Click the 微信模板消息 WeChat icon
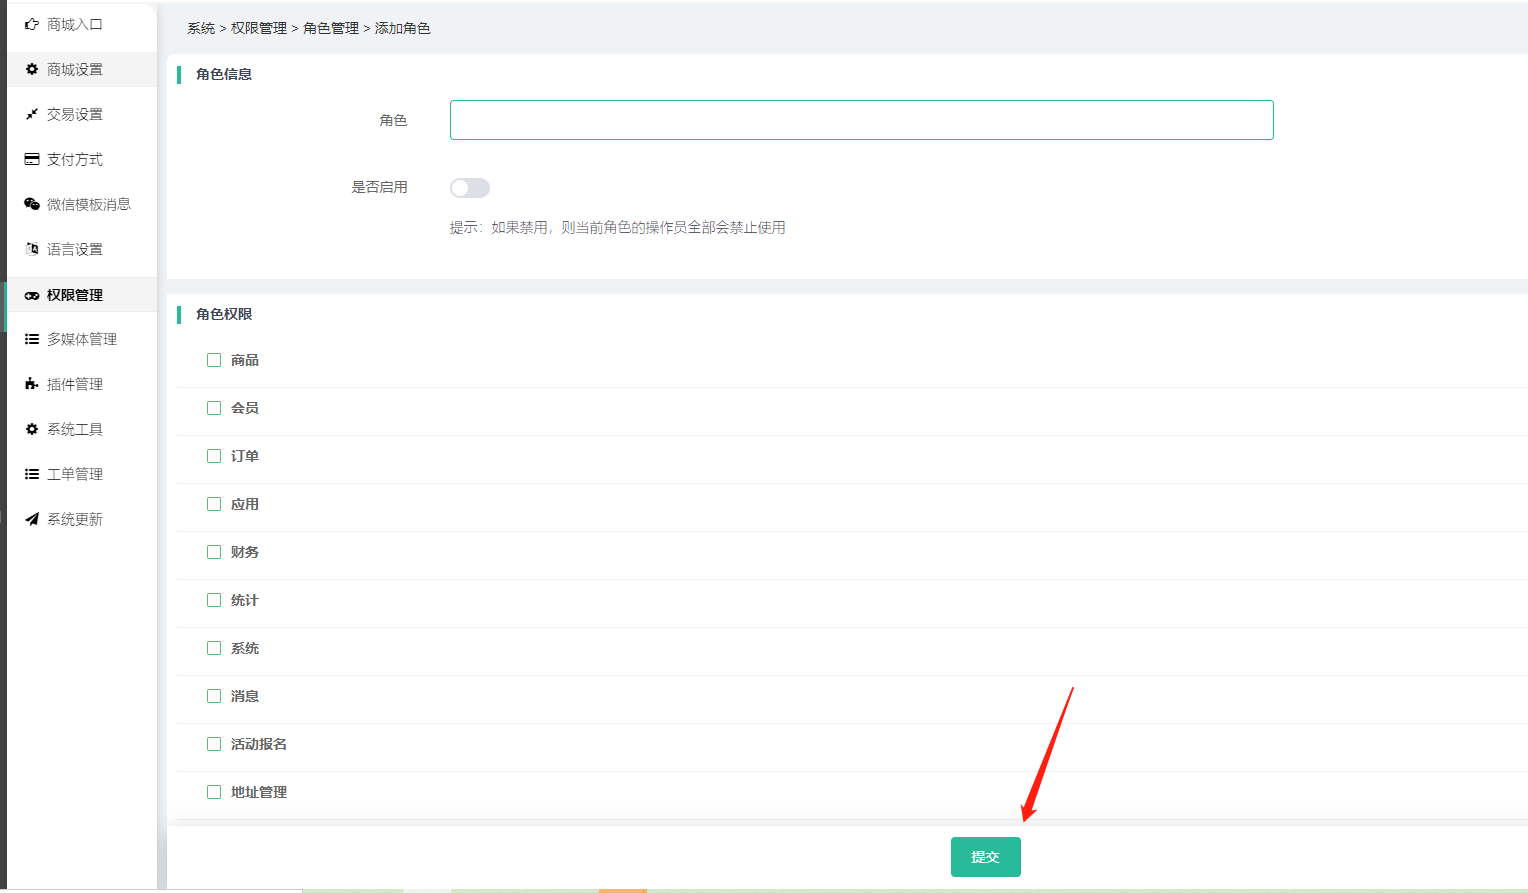This screenshot has width=1528, height=893. (32, 204)
